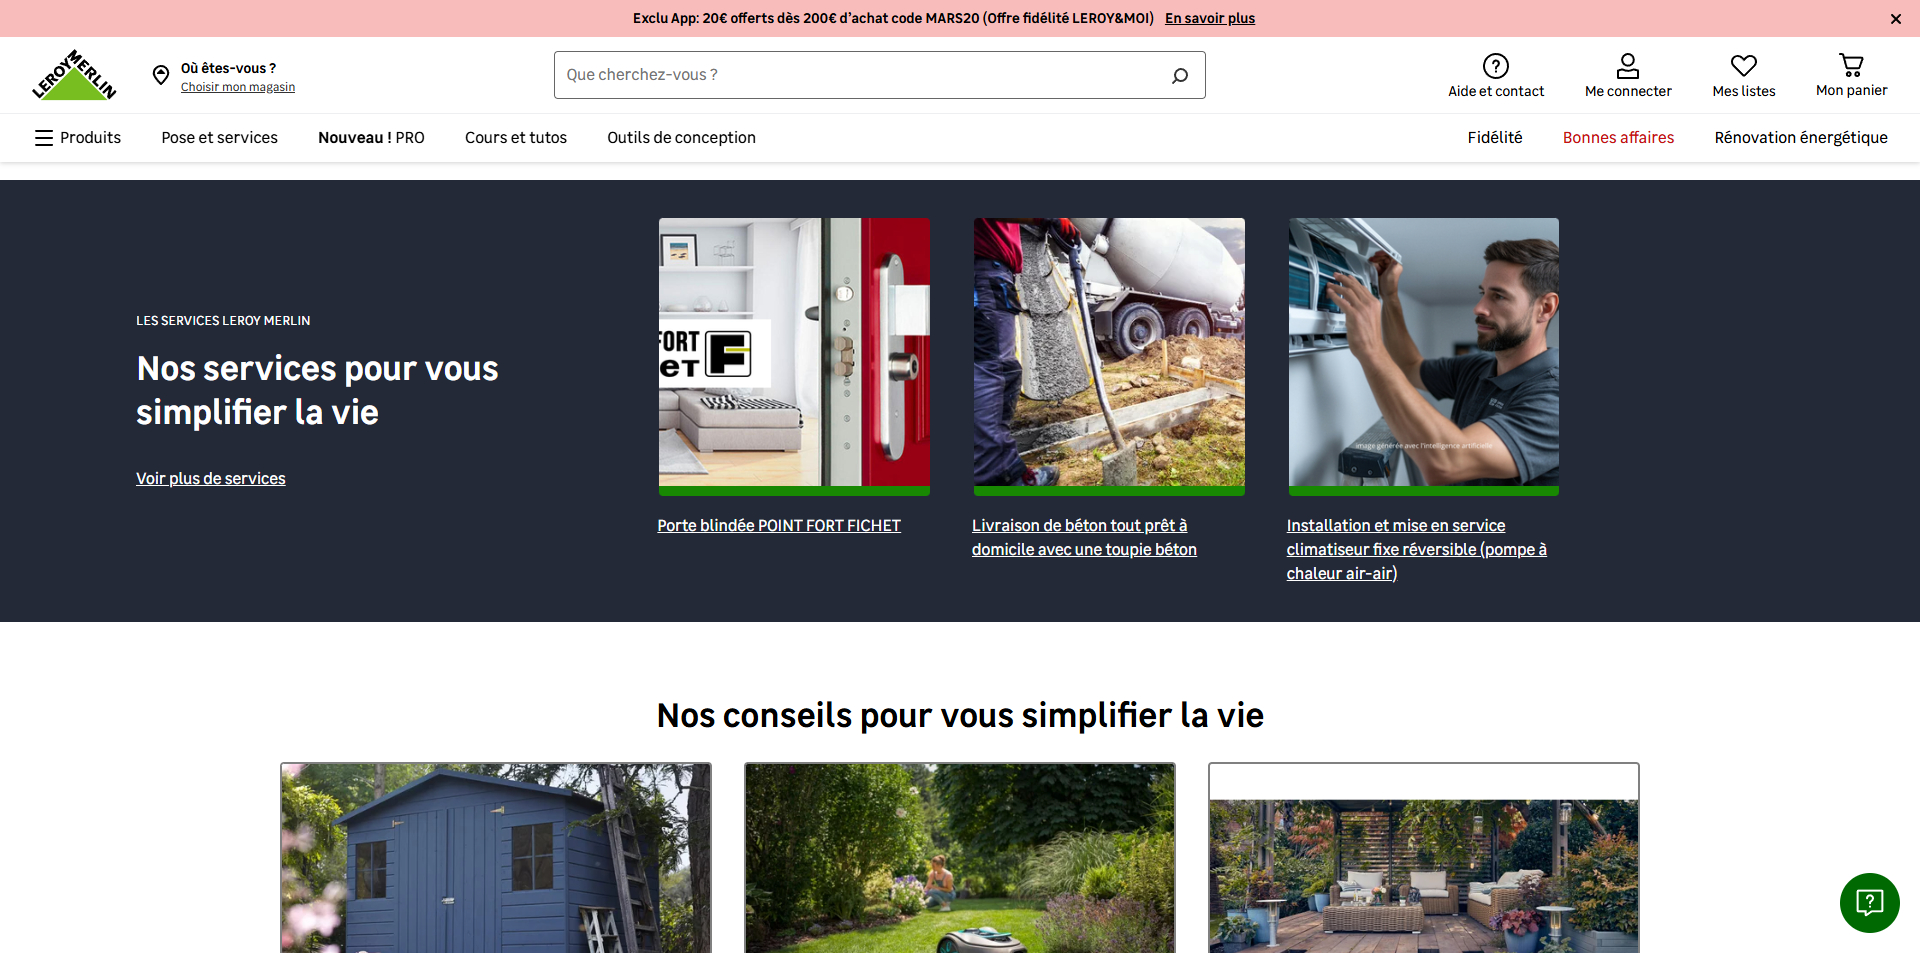The height and width of the screenshot is (953, 1920).
Task: Close the promo banner
Action: point(1896,19)
